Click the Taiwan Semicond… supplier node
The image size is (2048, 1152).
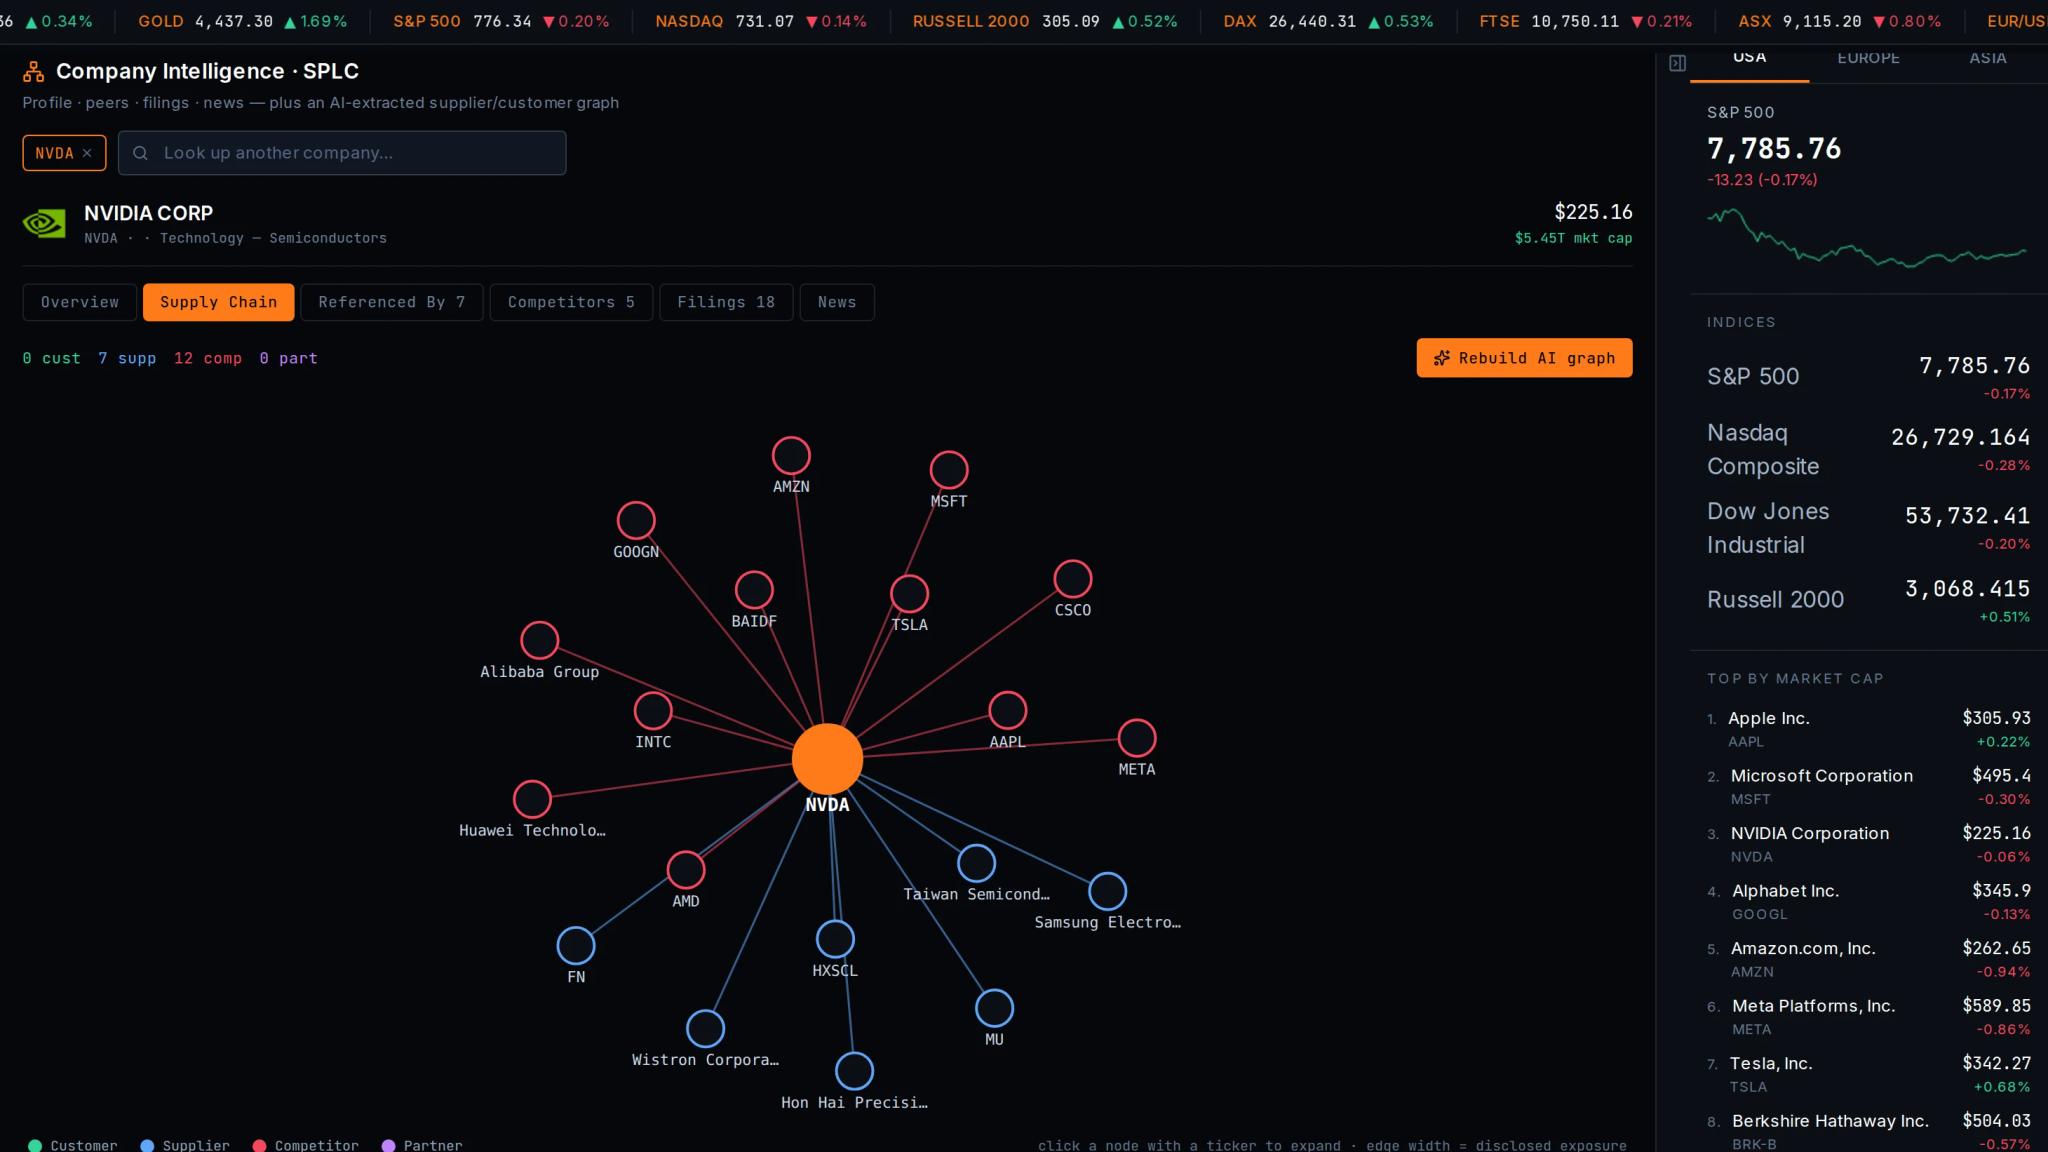976,863
